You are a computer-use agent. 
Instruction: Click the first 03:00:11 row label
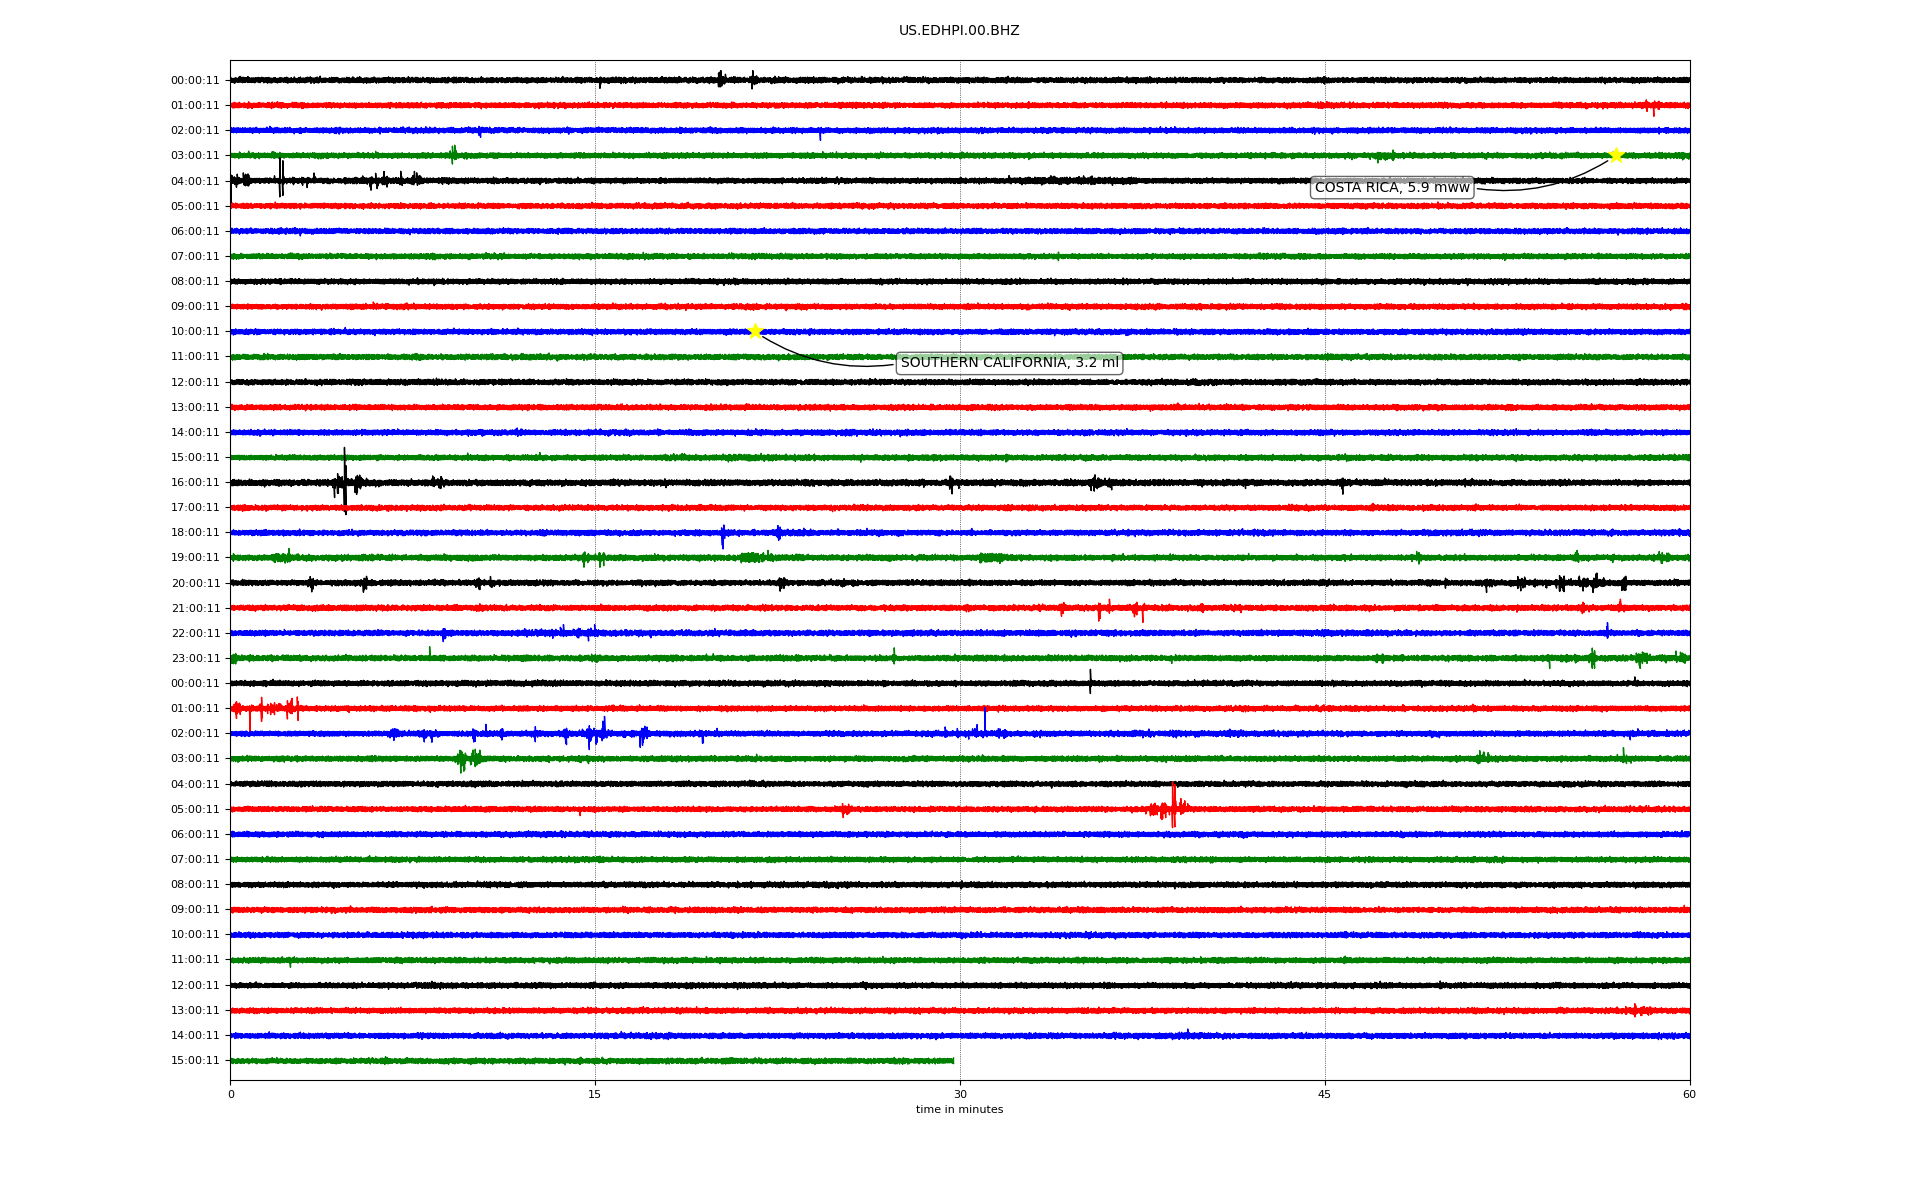coord(195,156)
